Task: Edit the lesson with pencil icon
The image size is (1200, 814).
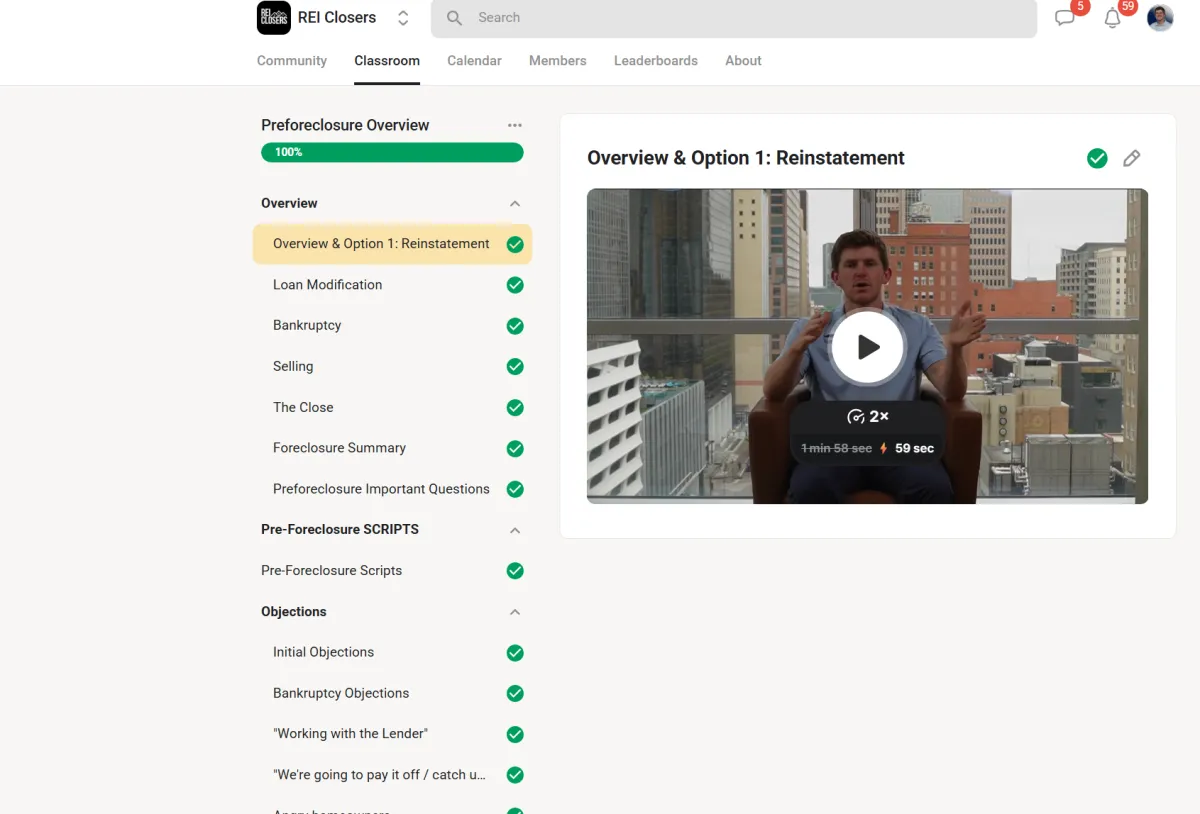Action: pyautogui.click(x=1131, y=158)
